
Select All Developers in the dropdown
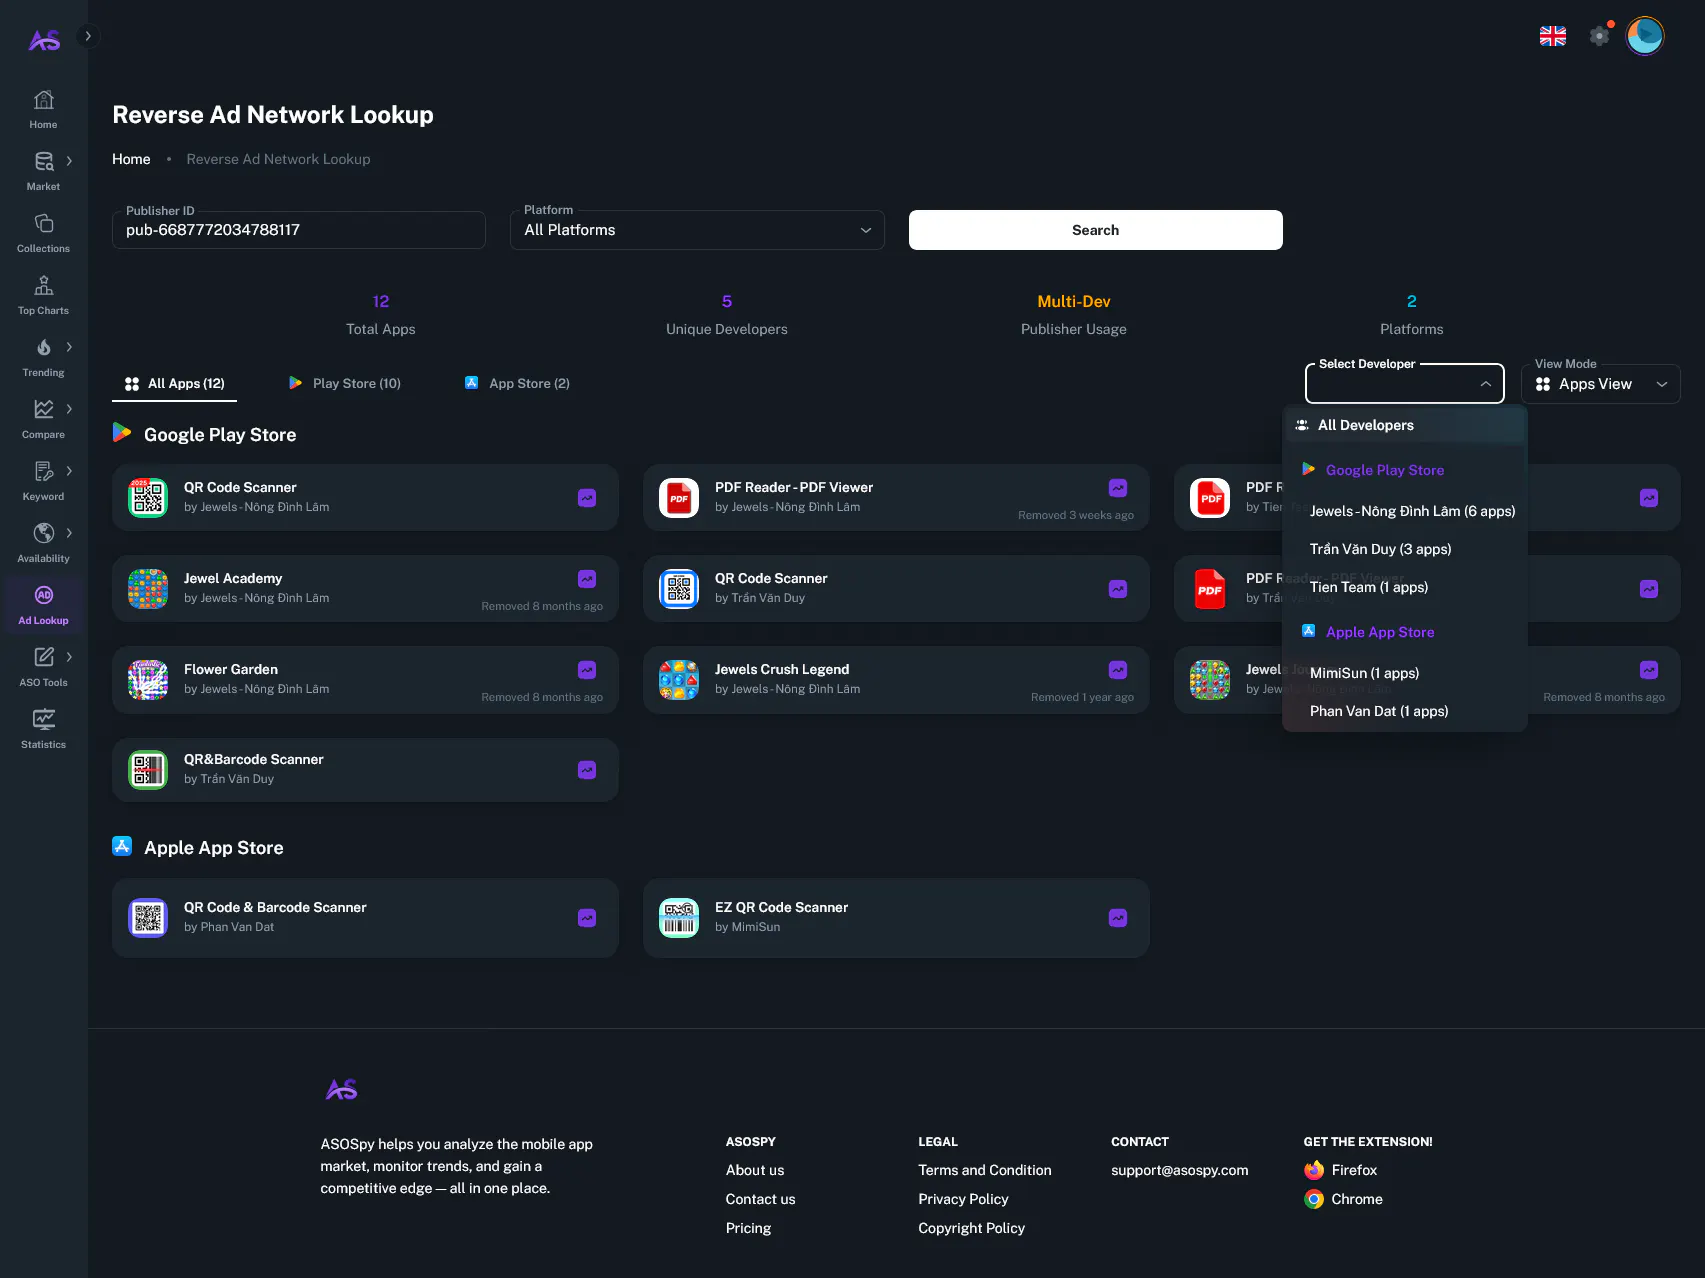click(x=1404, y=425)
